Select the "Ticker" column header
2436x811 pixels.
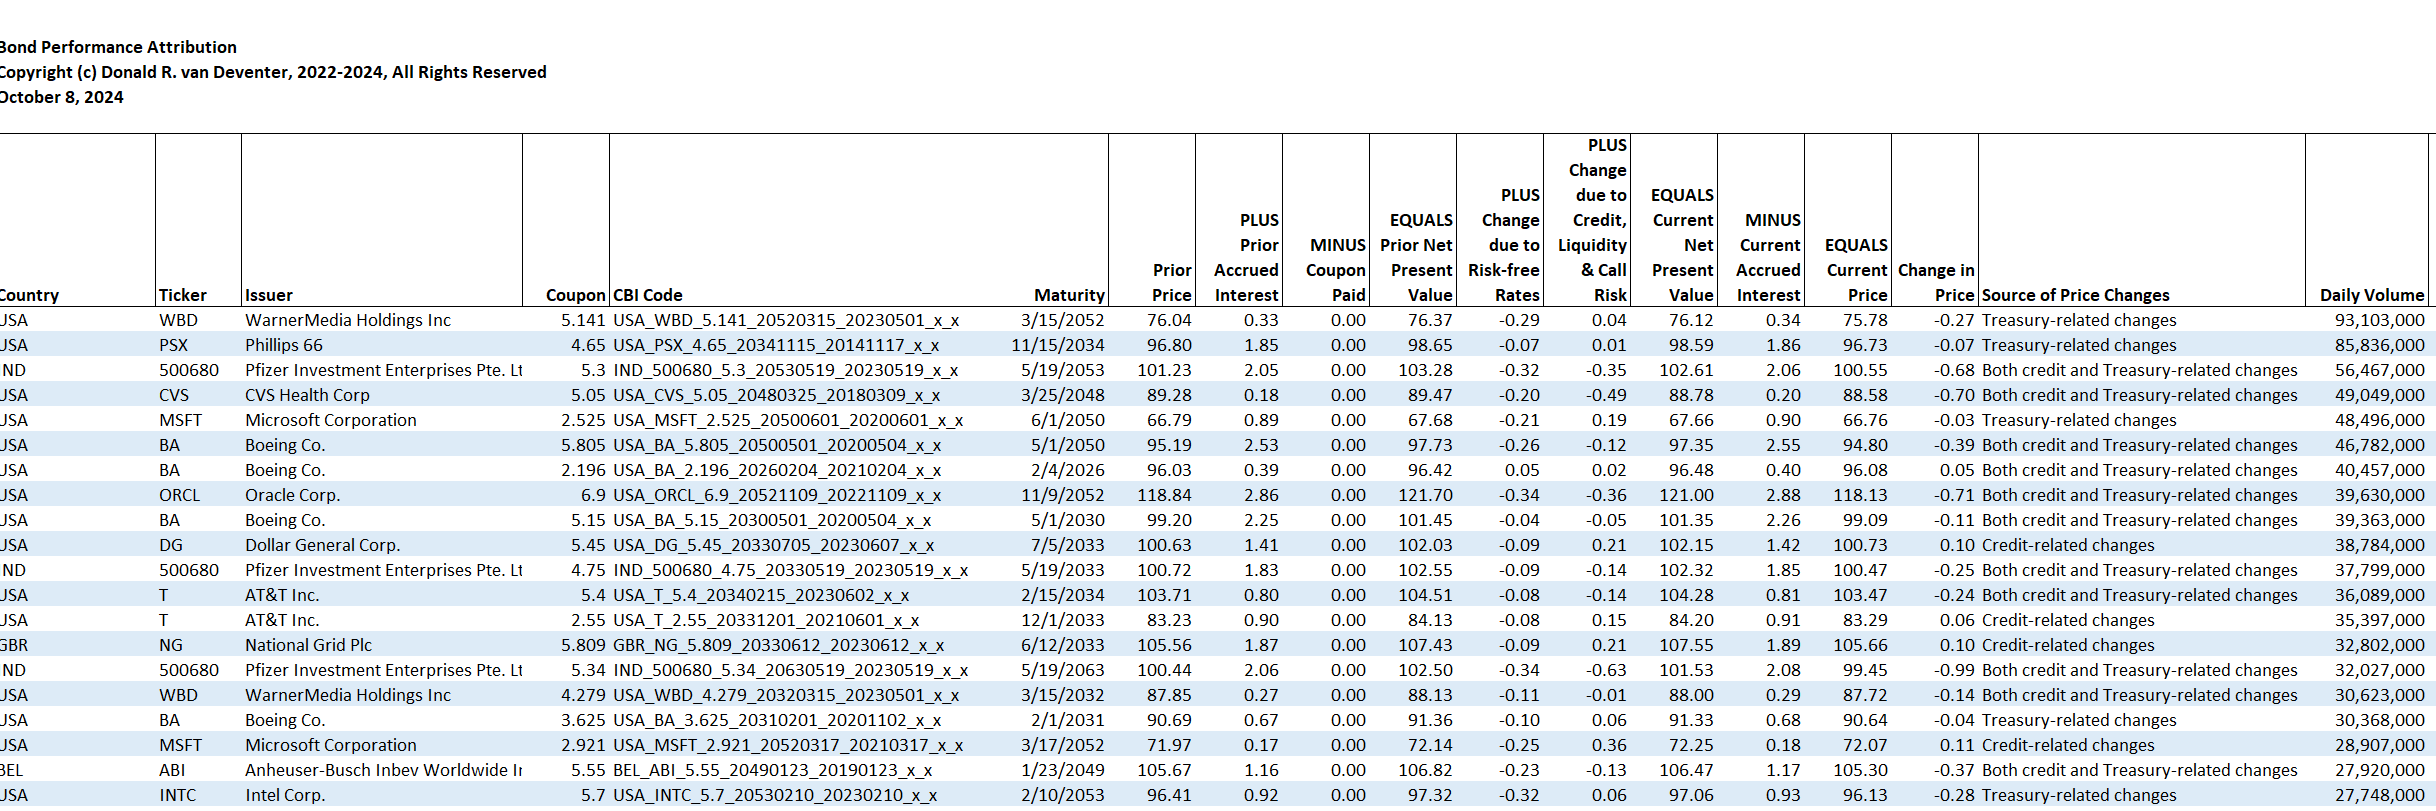pyautogui.click(x=183, y=295)
